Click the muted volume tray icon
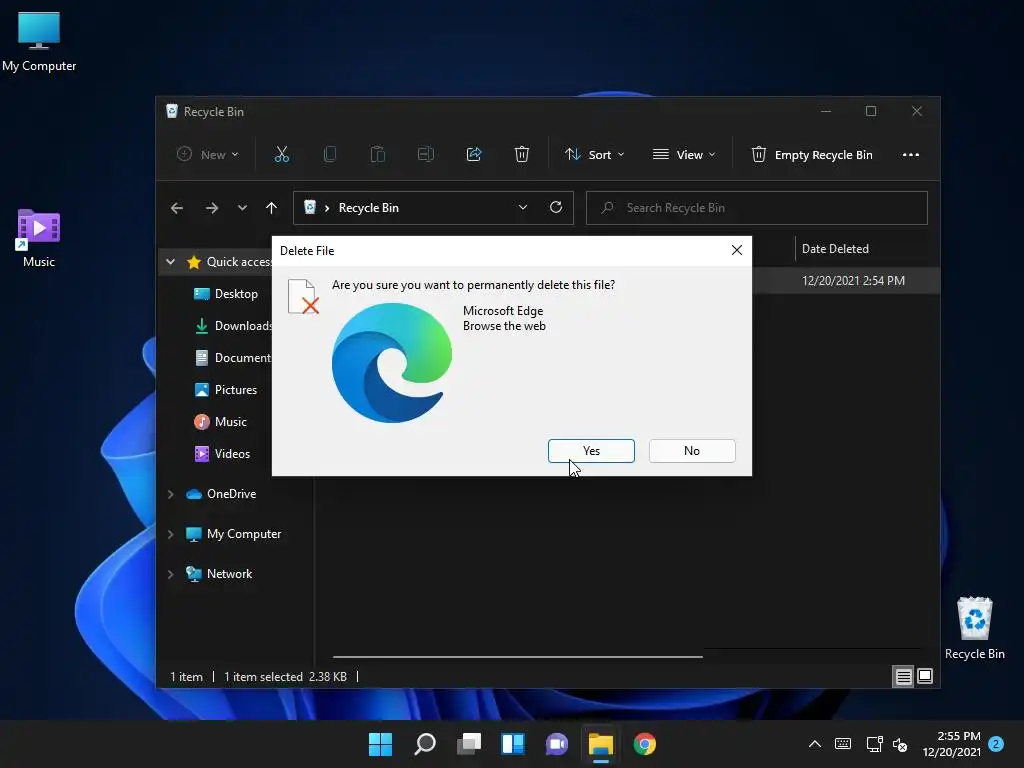1024x768 pixels. (901, 744)
